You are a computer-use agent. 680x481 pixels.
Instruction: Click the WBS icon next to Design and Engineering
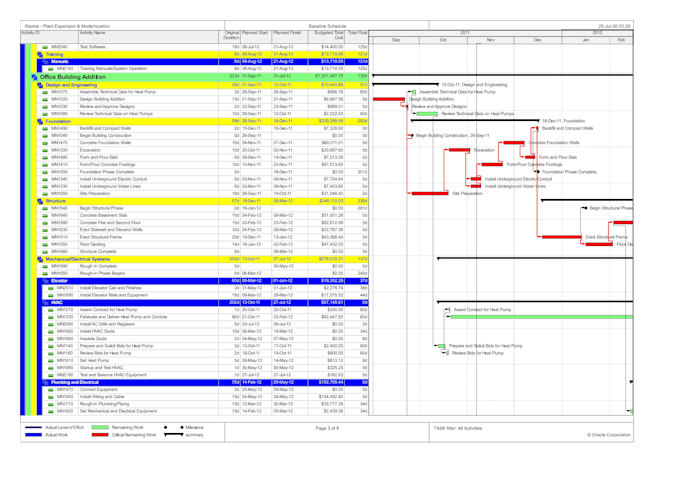point(40,85)
